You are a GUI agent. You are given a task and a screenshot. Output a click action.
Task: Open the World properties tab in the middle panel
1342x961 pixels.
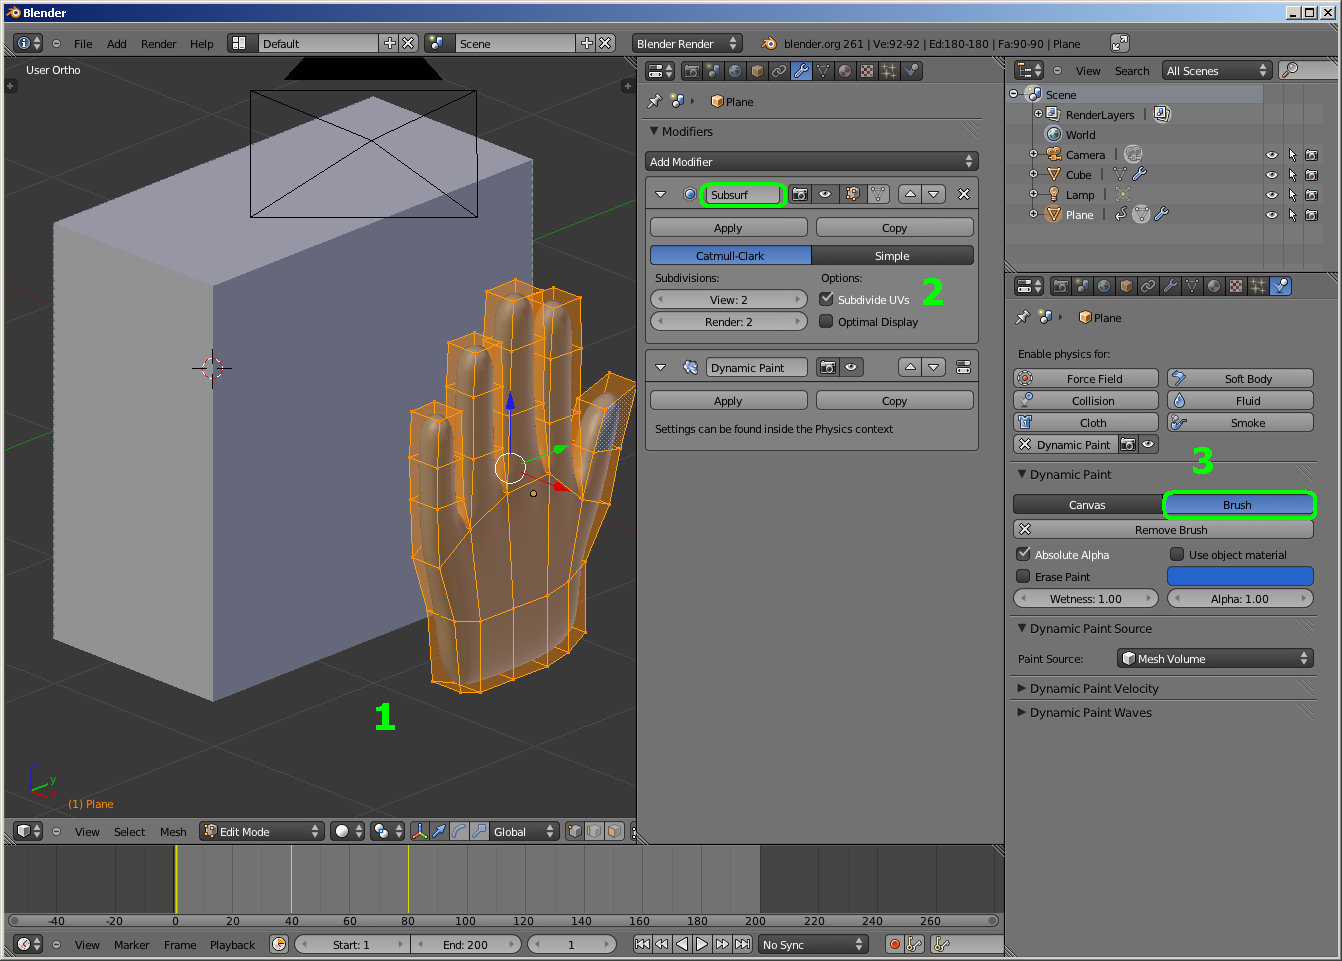point(735,71)
